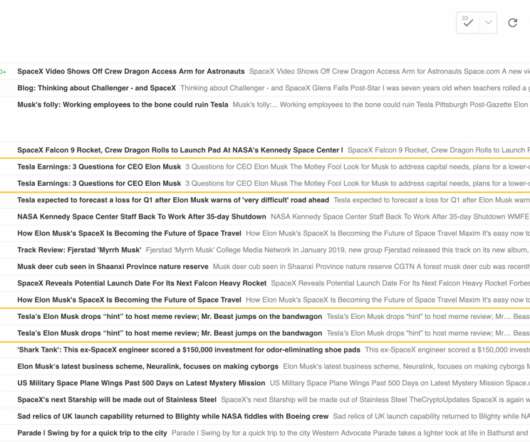The image size is (530, 442).
Task: Refresh the message list
Action: tap(513, 23)
